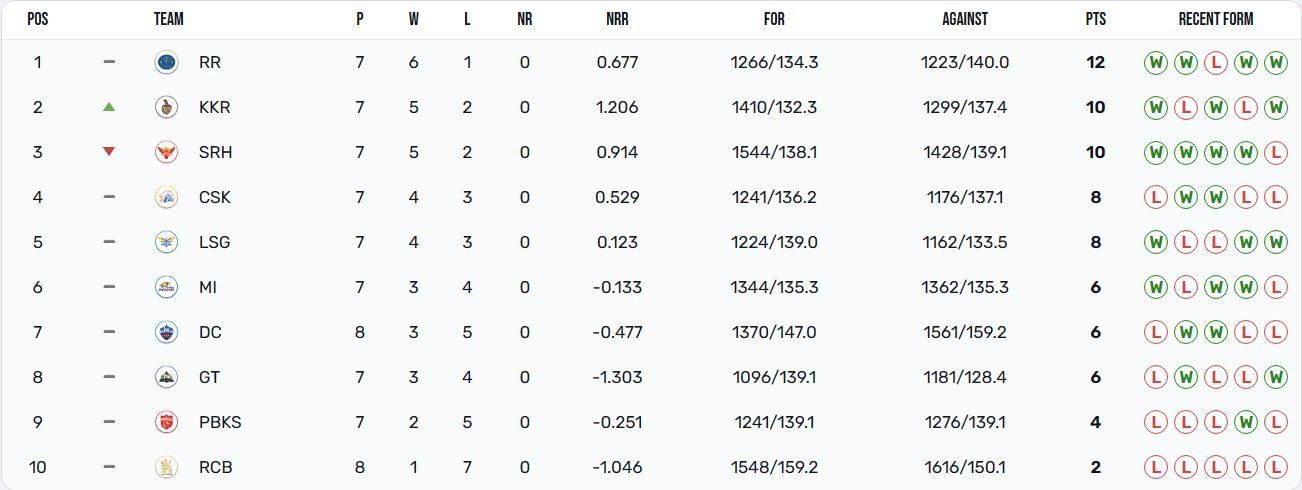The image size is (1302, 490).
Task: Click the RR team logo
Action: (x=166, y=62)
